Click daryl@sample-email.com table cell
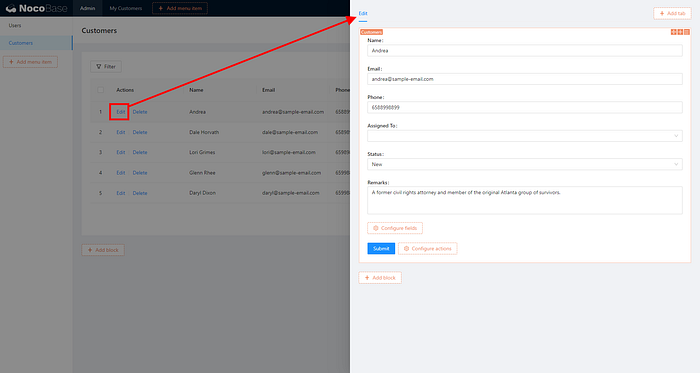The image size is (700, 373). (x=291, y=193)
